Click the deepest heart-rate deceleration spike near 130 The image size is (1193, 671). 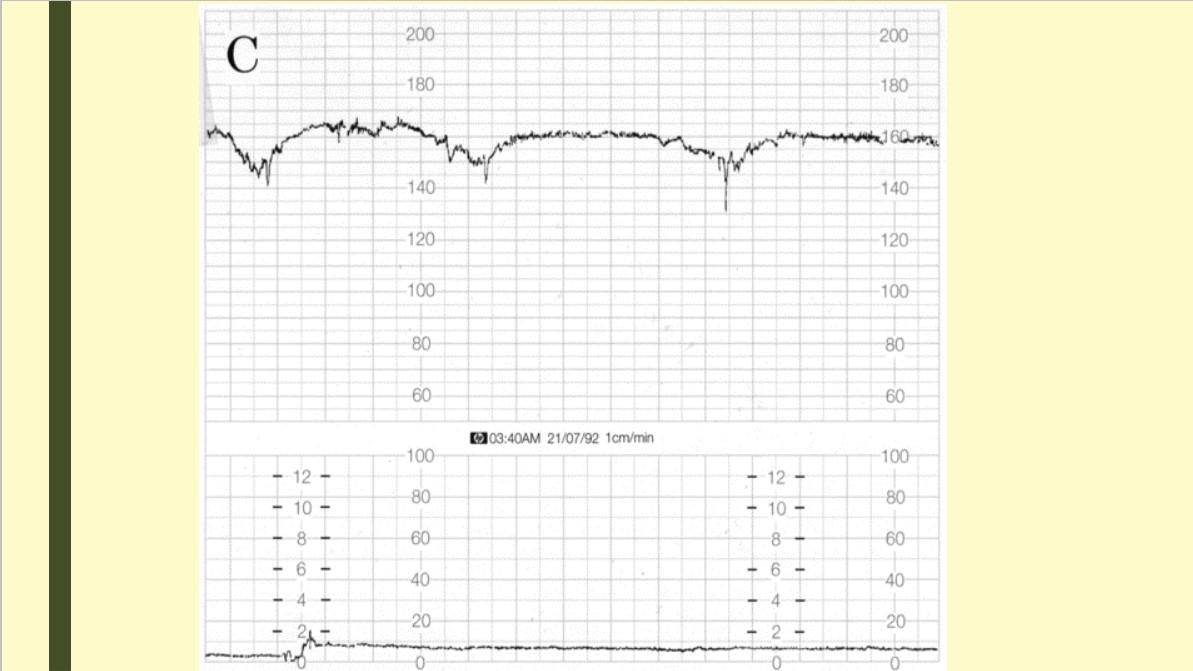point(726,186)
